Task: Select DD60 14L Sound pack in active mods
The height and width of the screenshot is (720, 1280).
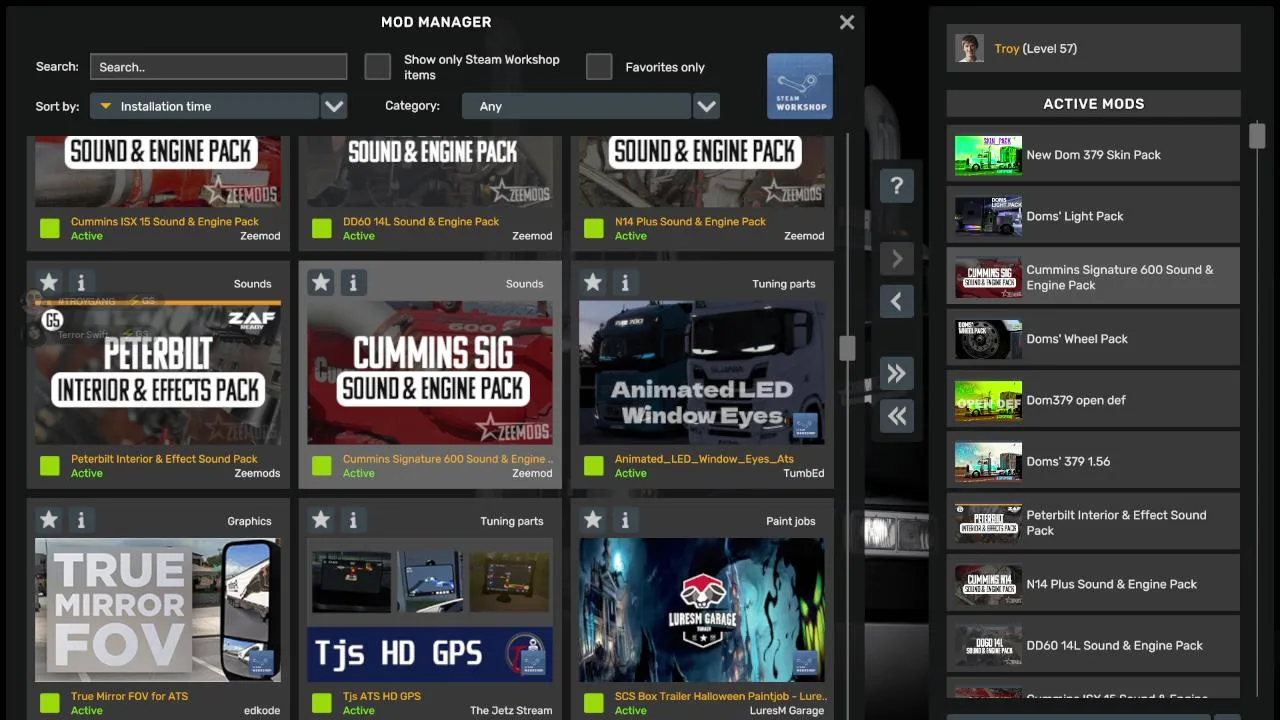Action: pos(1093,645)
